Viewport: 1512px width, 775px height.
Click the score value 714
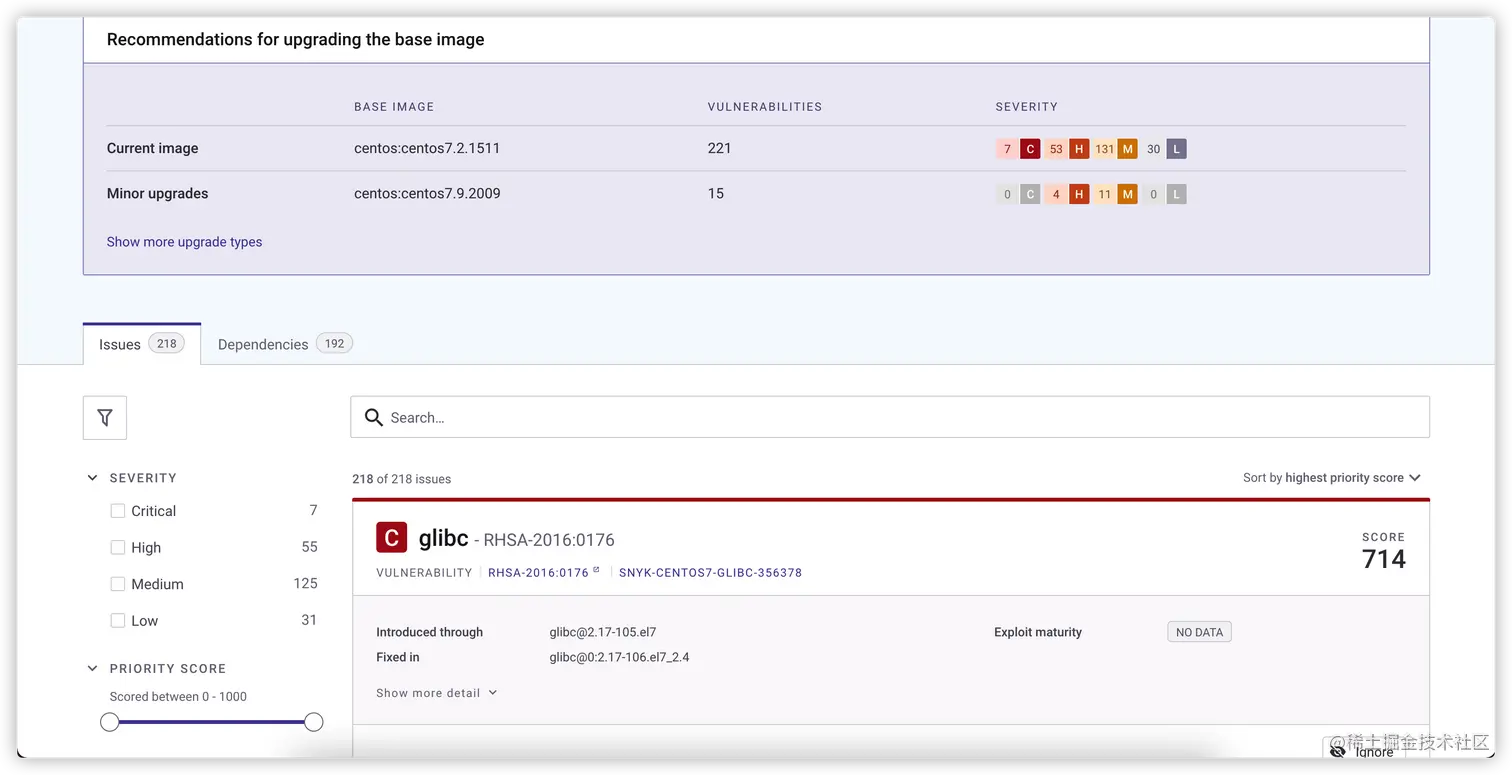1384,559
